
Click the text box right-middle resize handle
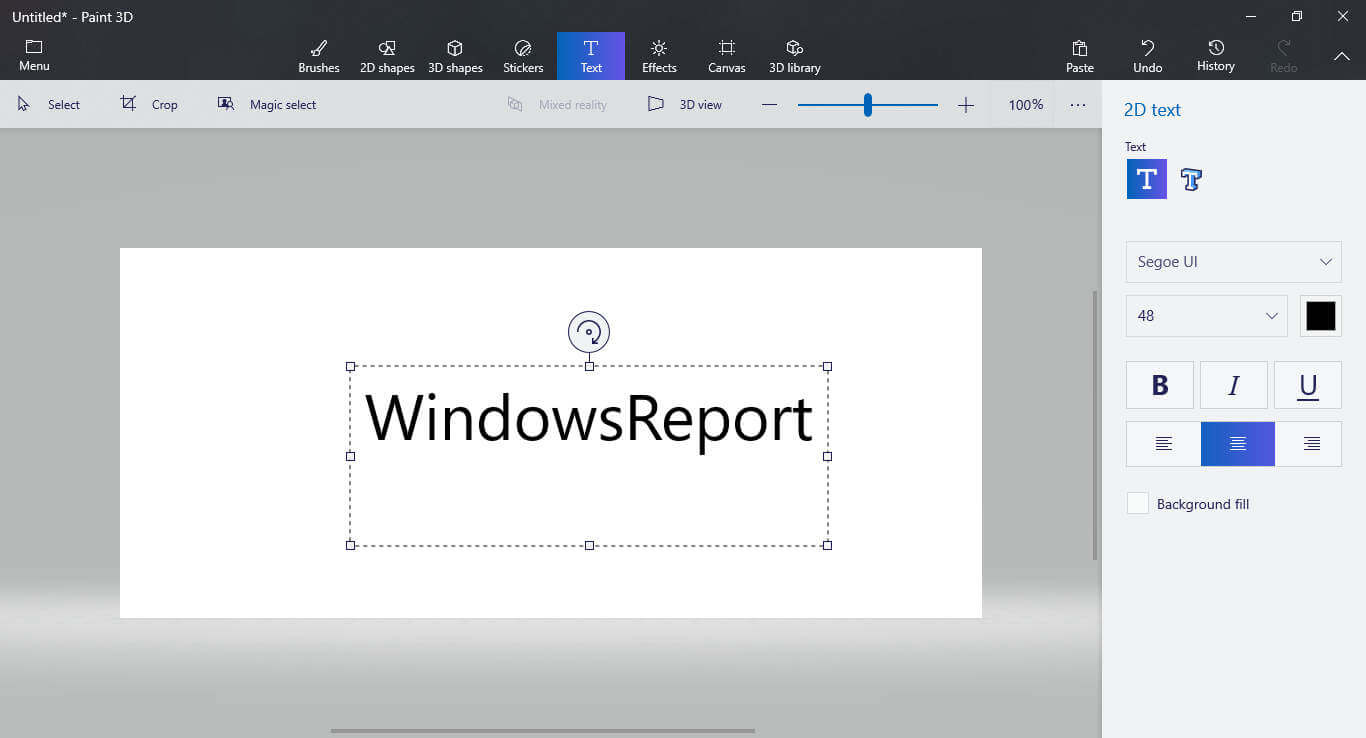pyautogui.click(x=827, y=456)
